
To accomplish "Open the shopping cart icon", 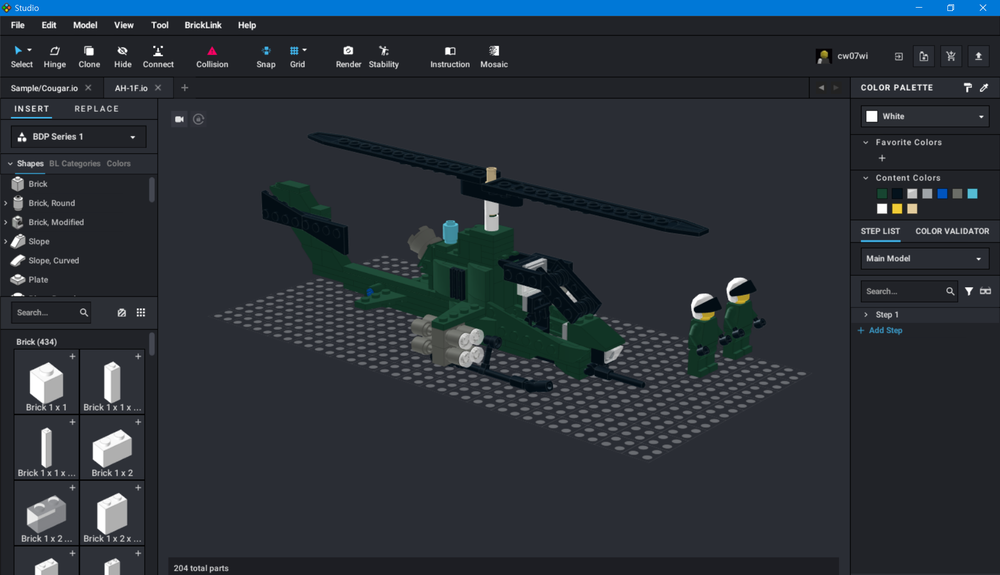I will 951,56.
